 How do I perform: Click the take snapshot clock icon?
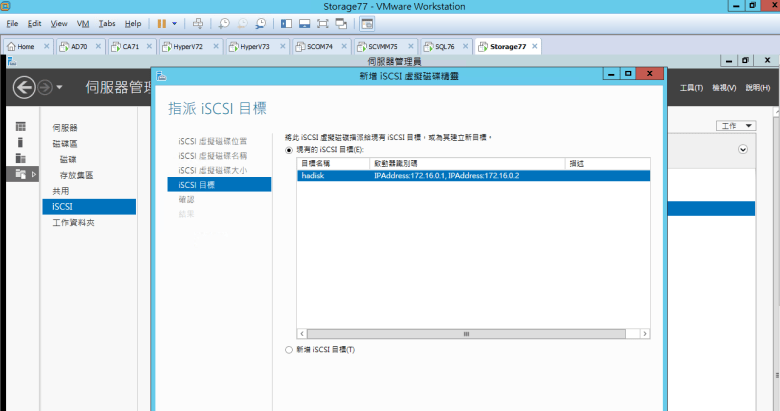[225, 23]
